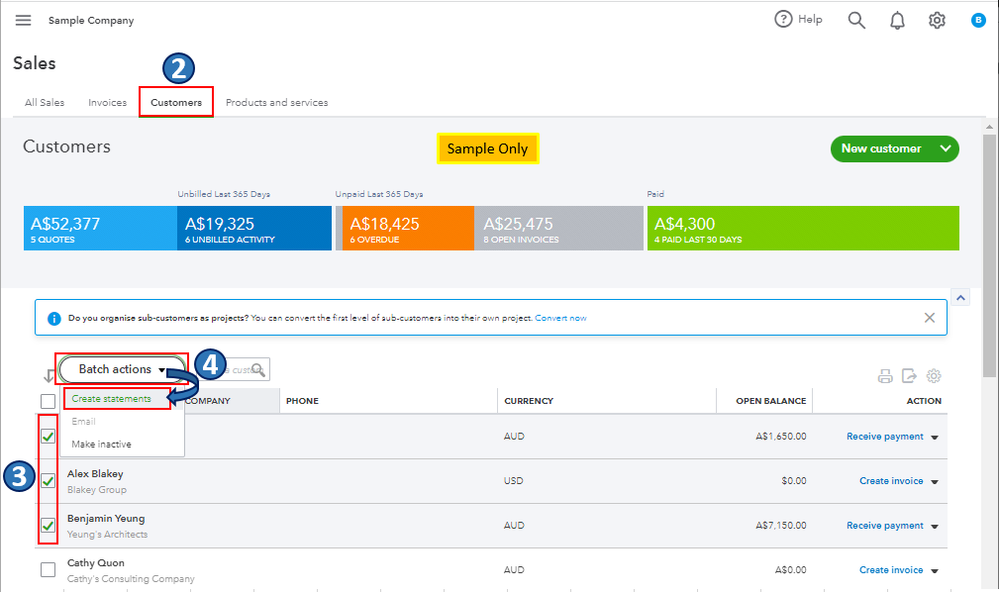The width and height of the screenshot is (999, 592).
Task: Switch to the Invoices tab
Action: (x=107, y=103)
